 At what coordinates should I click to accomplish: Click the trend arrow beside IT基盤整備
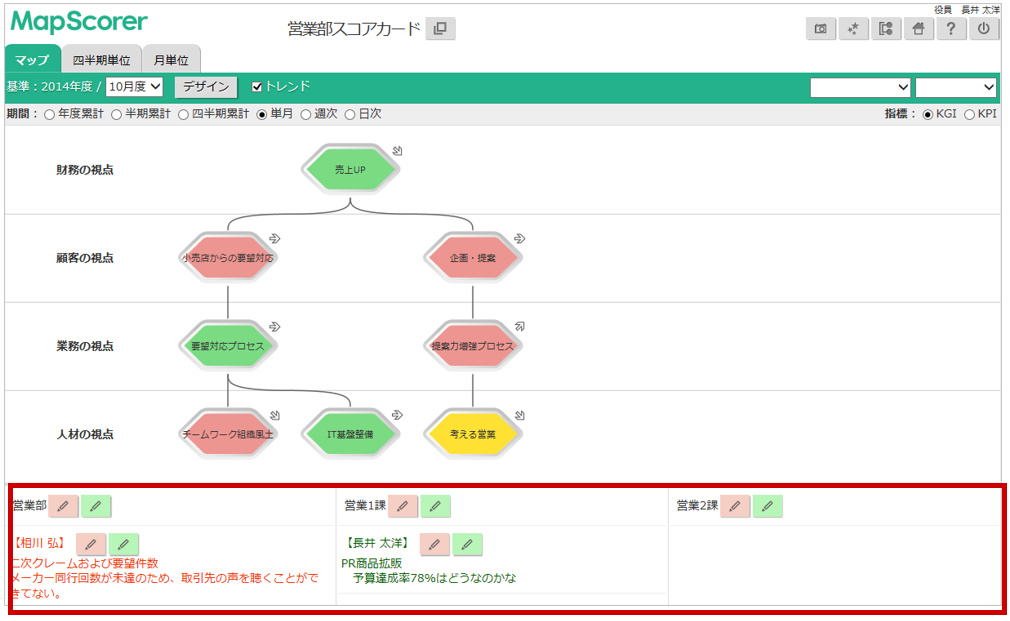397,416
